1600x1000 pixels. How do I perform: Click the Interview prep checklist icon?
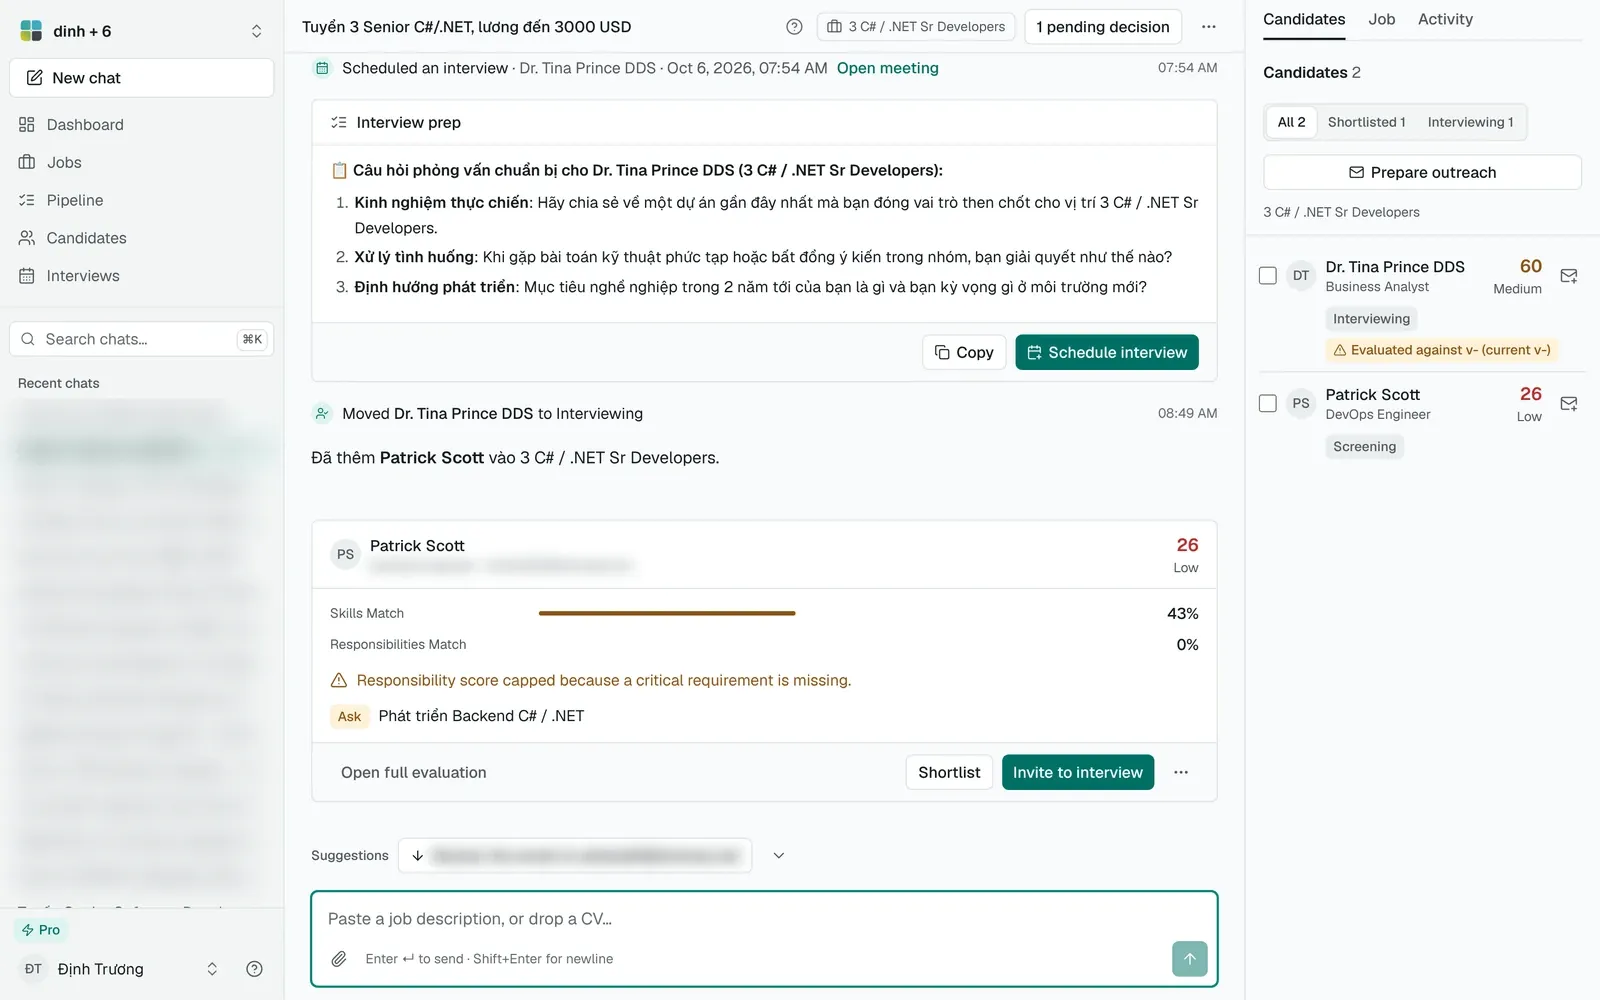(339, 122)
